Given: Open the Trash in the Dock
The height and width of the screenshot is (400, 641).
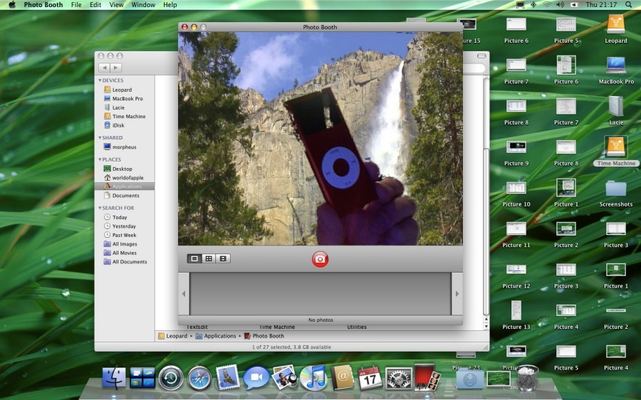Looking at the screenshot, I should 527,378.
